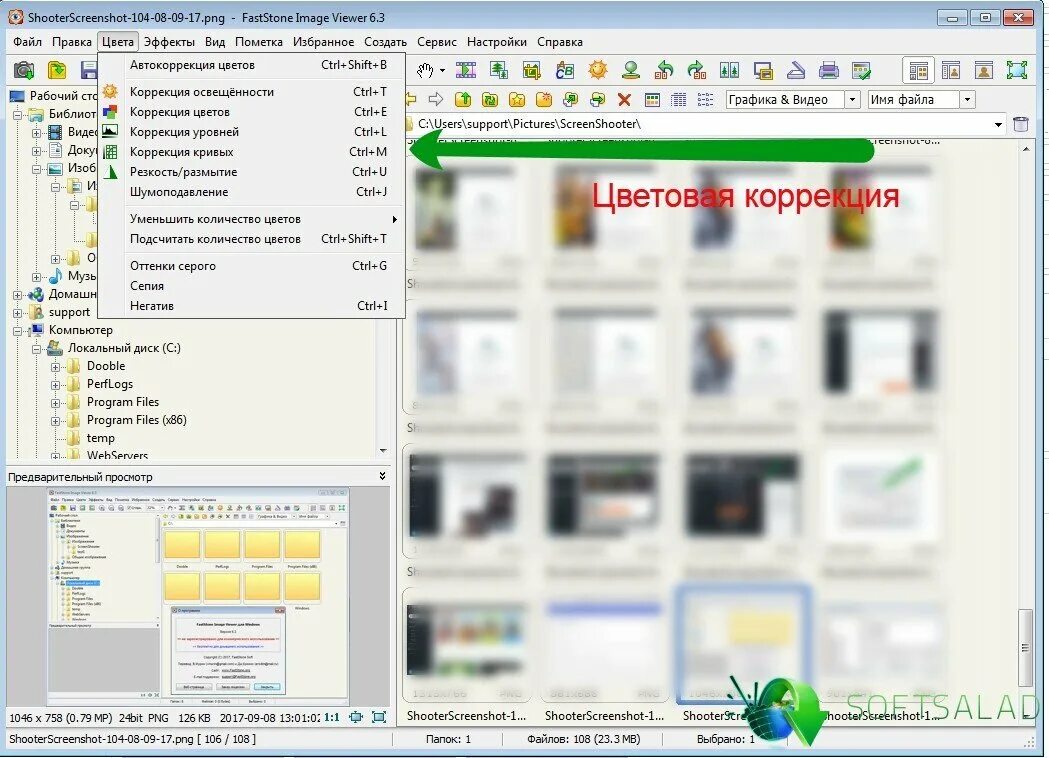Click the Файлов: 108 (23.3 MB) status text
This screenshot has height=758, width=1049.
(x=583, y=739)
